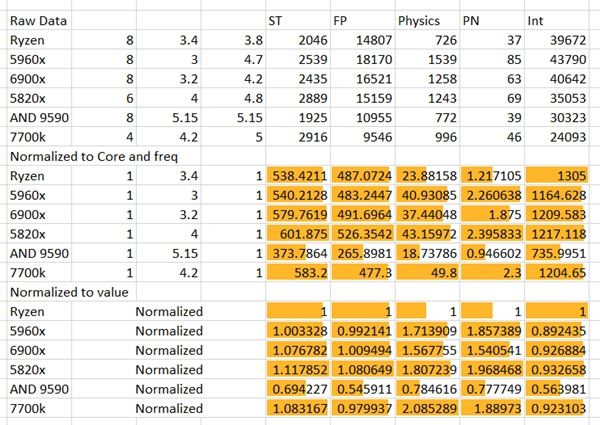Image resolution: width=600 pixels, height=425 pixels.
Task: Select the cell with value 35053
Action: [557, 98]
